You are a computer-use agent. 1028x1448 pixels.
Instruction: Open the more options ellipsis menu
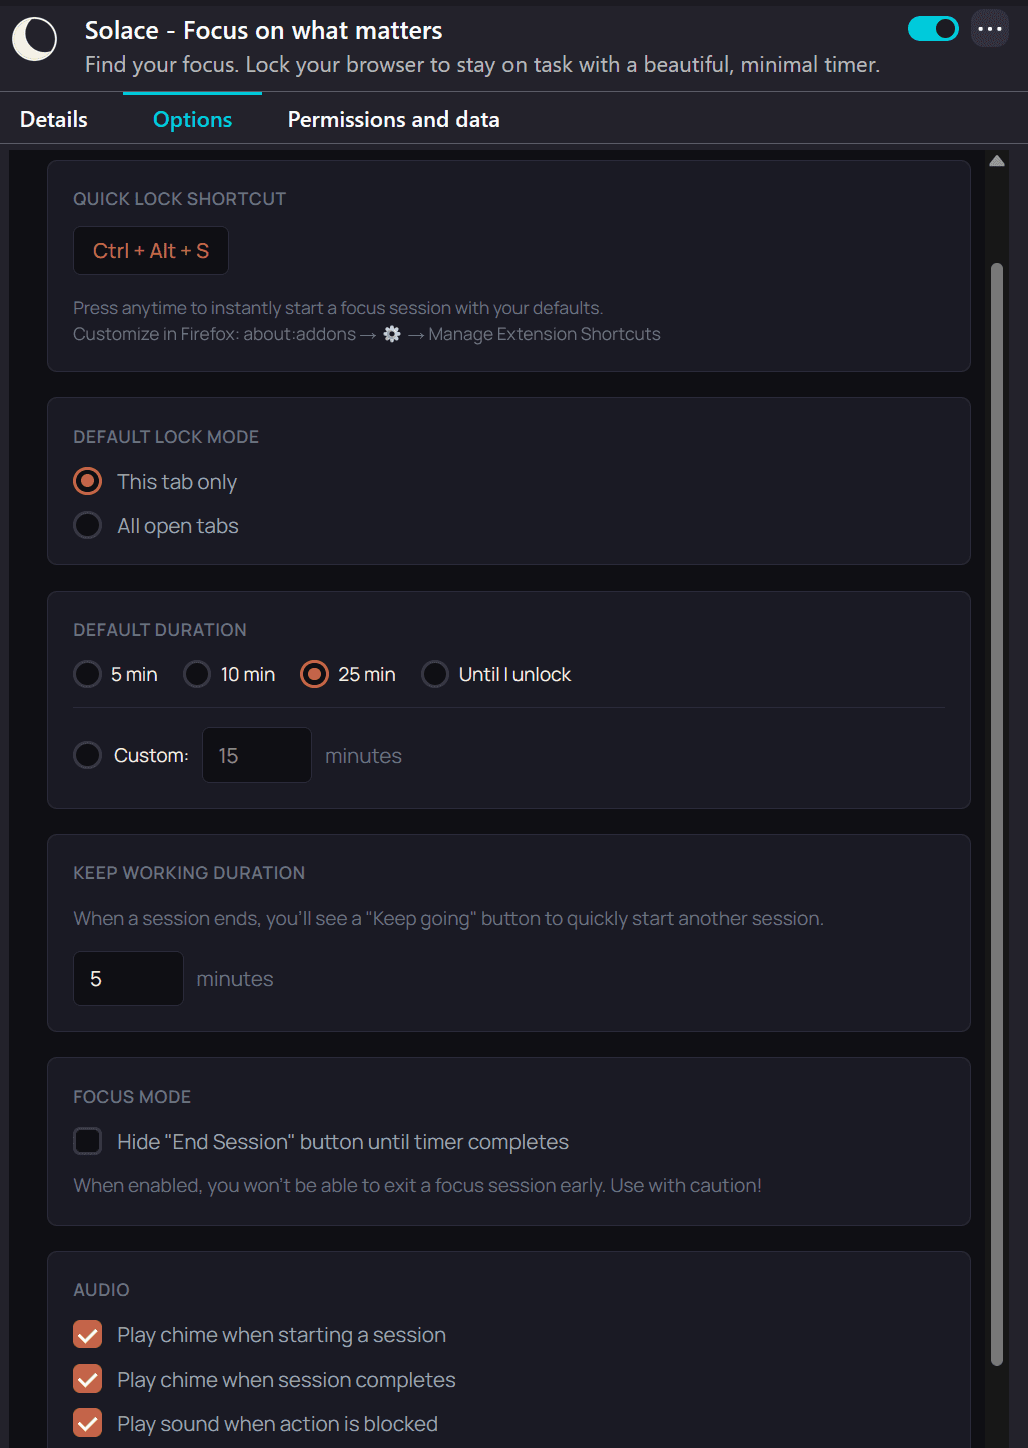990,29
